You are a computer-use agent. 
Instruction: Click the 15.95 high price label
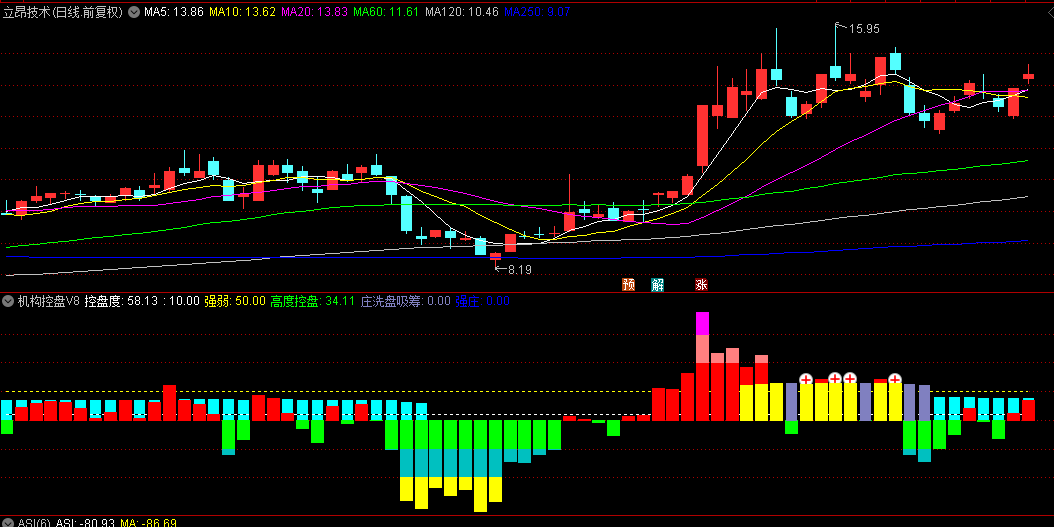[x=864, y=28]
